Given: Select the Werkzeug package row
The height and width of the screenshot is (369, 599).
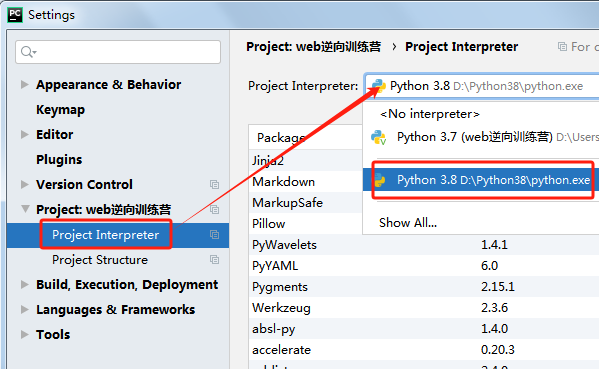Looking at the screenshot, I should [424, 308].
